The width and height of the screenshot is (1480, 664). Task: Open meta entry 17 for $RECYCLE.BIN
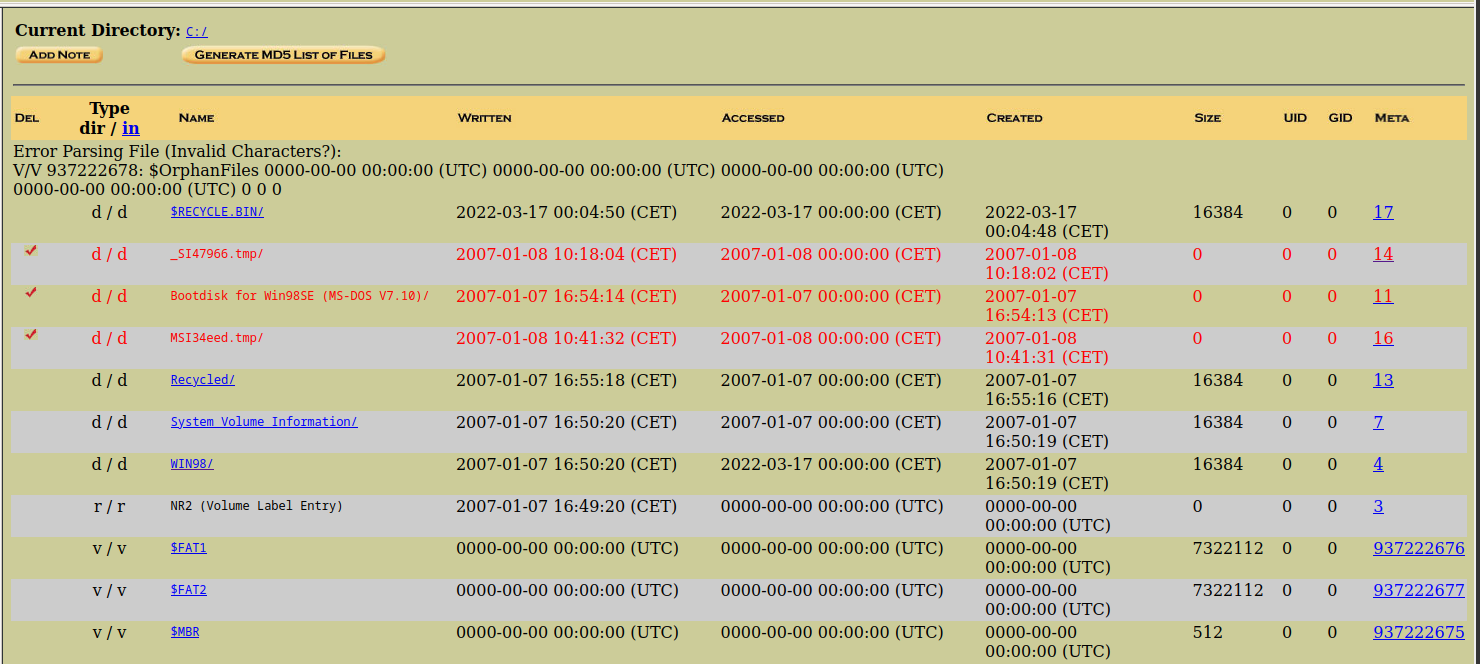click(x=1383, y=212)
